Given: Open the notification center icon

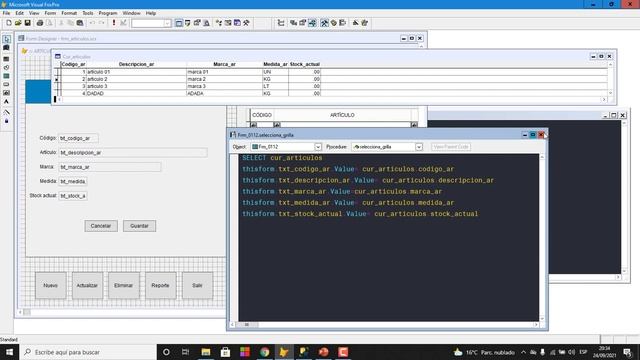Looking at the screenshot, I should tap(628, 352).
